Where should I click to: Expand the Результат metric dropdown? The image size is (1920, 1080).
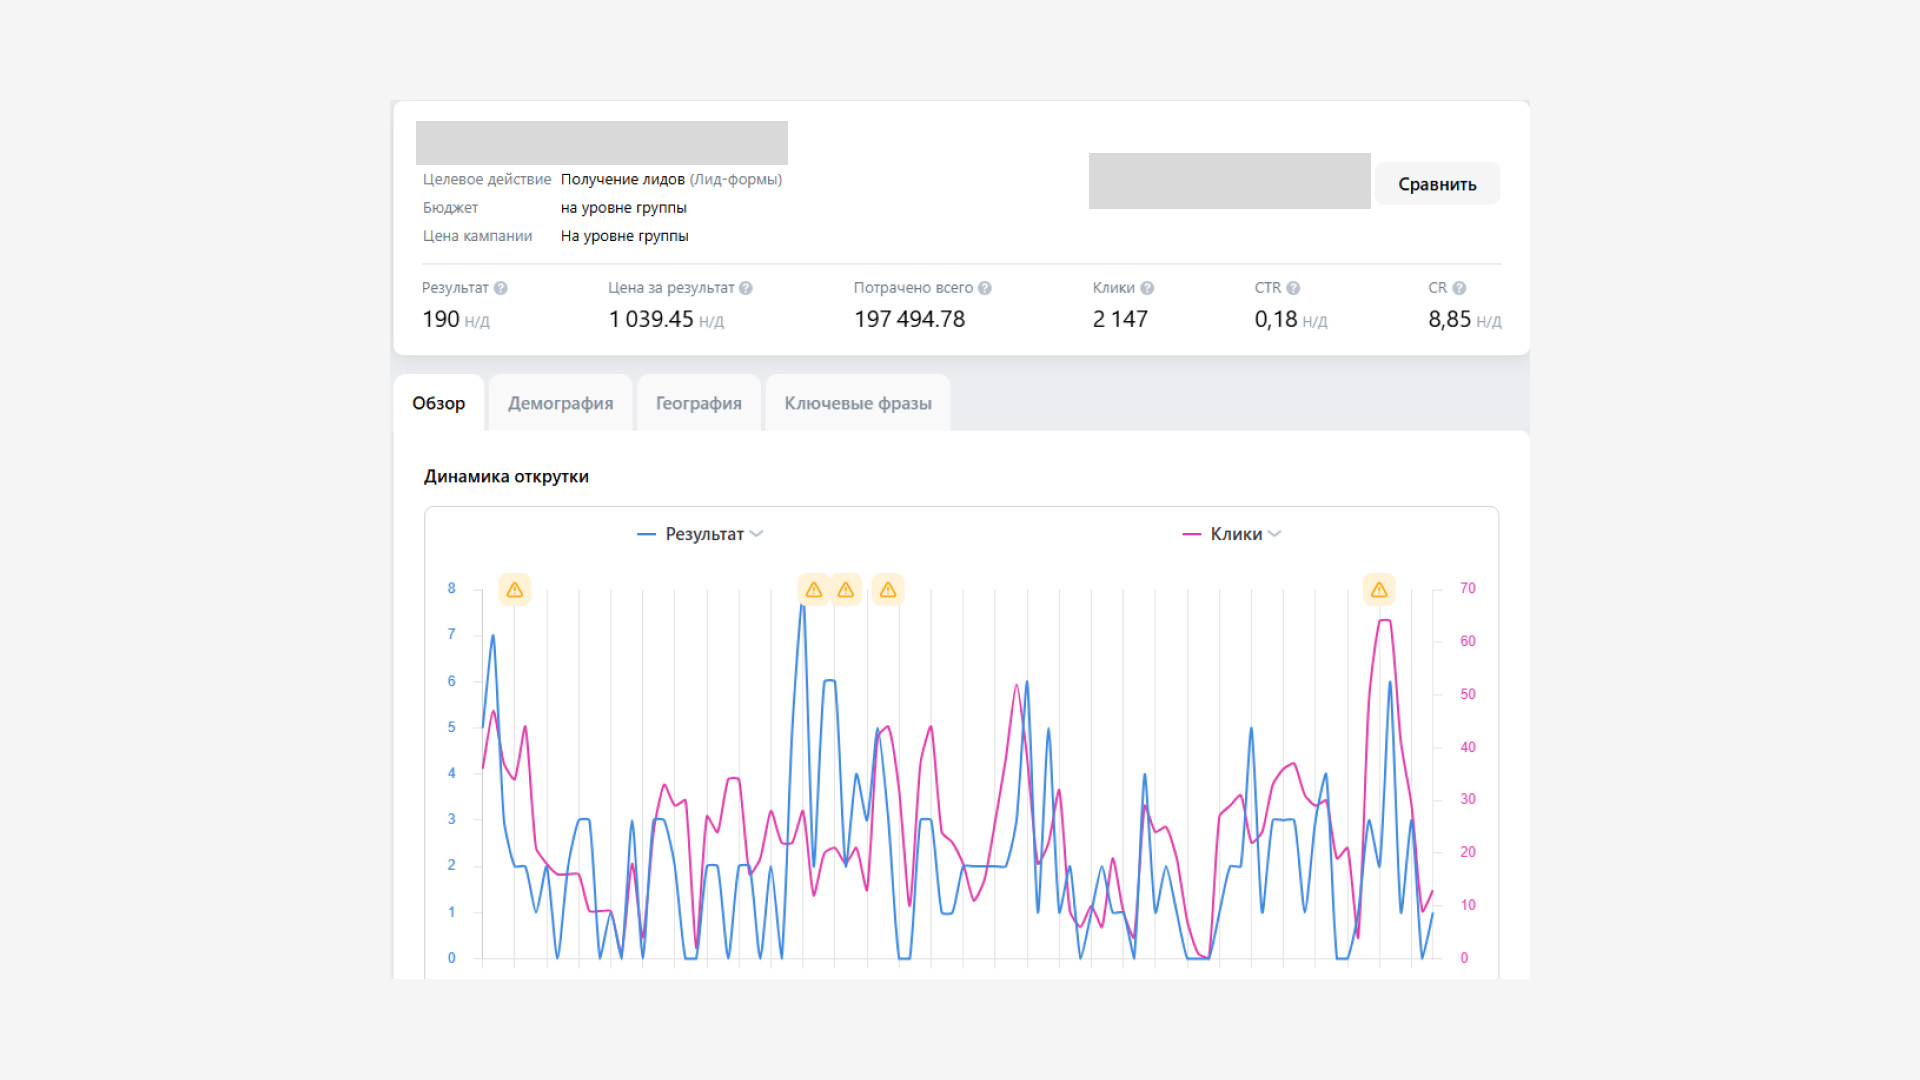pyautogui.click(x=756, y=534)
